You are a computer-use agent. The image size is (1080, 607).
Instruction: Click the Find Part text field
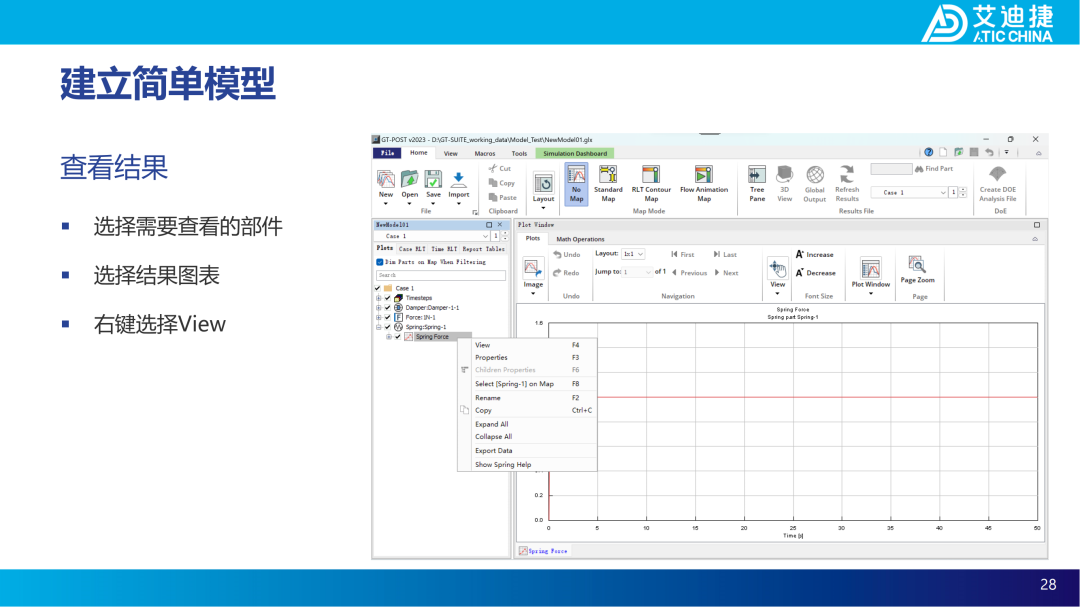(x=891, y=169)
